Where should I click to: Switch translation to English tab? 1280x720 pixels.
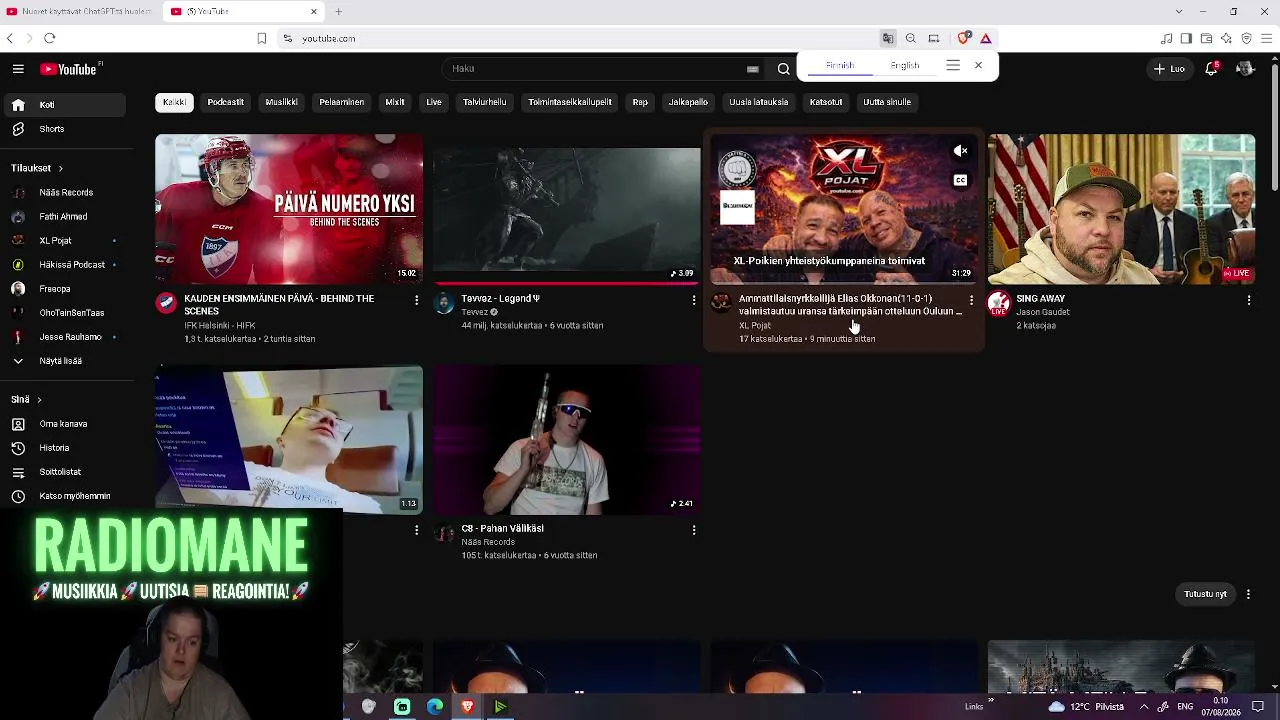(x=905, y=65)
